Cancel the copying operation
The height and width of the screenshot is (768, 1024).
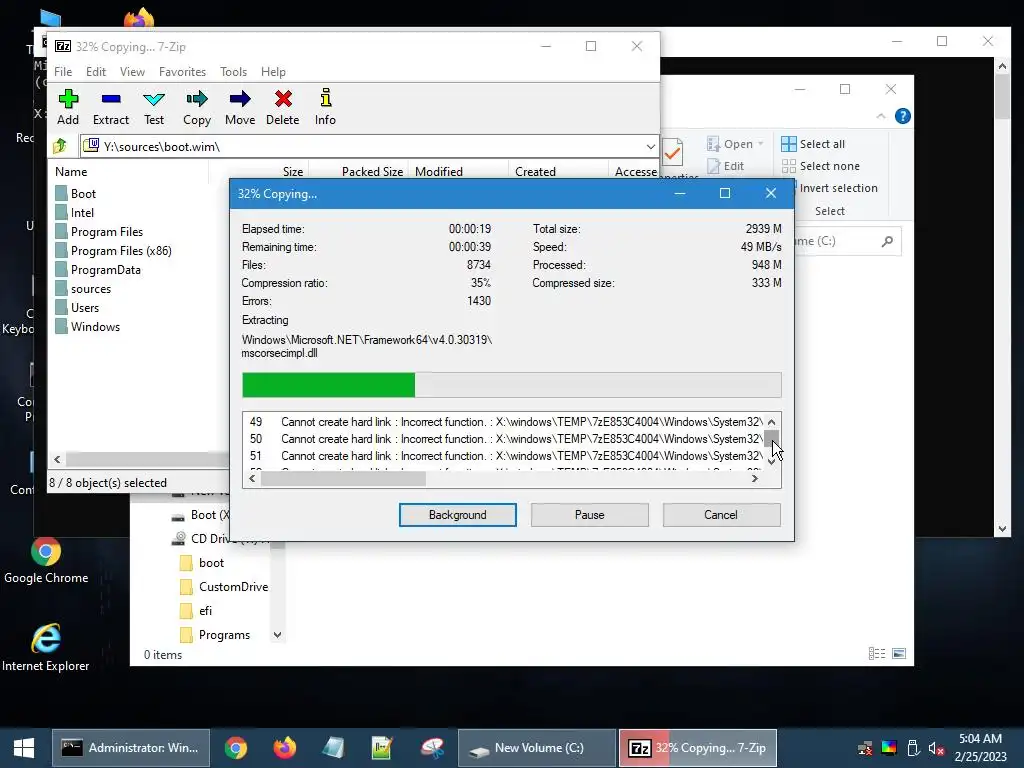point(721,515)
